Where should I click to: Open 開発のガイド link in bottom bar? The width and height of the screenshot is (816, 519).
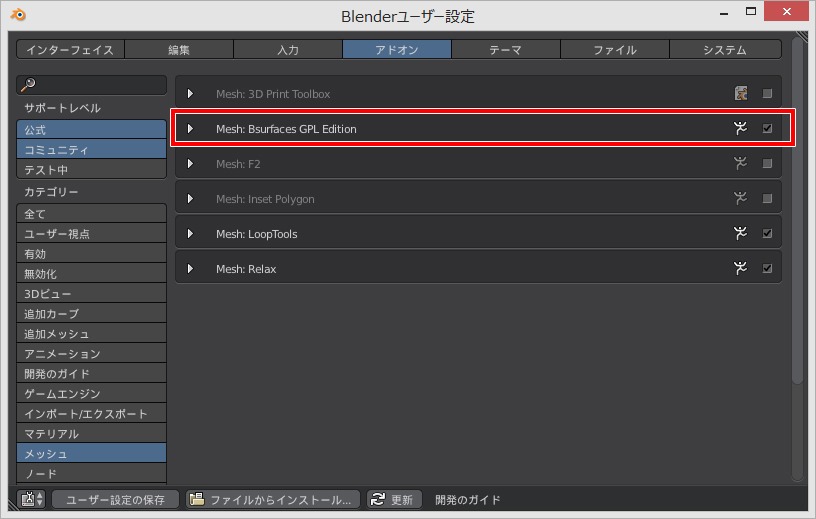pos(467,500)
